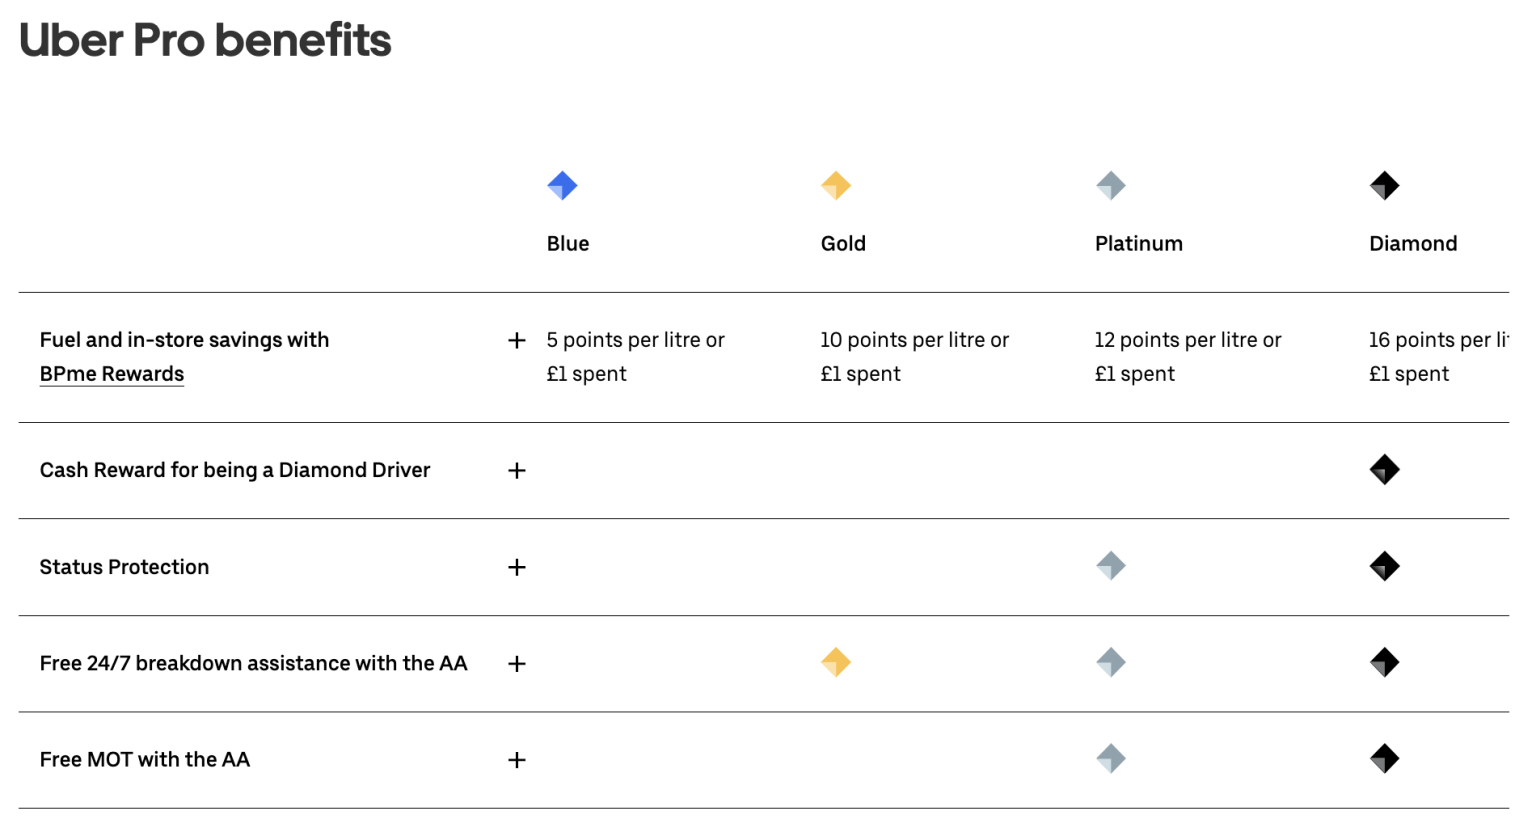Select the Gold icon for breakdown assistance
The width and height of the screenshot is (1536, 828).
tap(836, 662)
